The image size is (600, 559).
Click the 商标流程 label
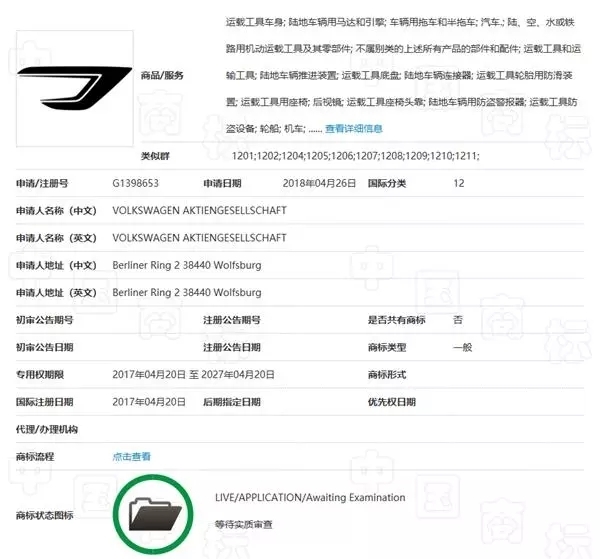[x=35, y=456]
